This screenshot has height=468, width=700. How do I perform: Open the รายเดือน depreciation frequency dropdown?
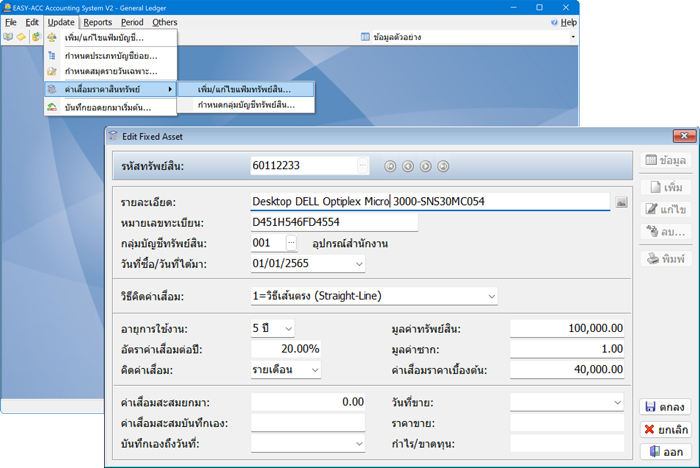click(314, 370)
